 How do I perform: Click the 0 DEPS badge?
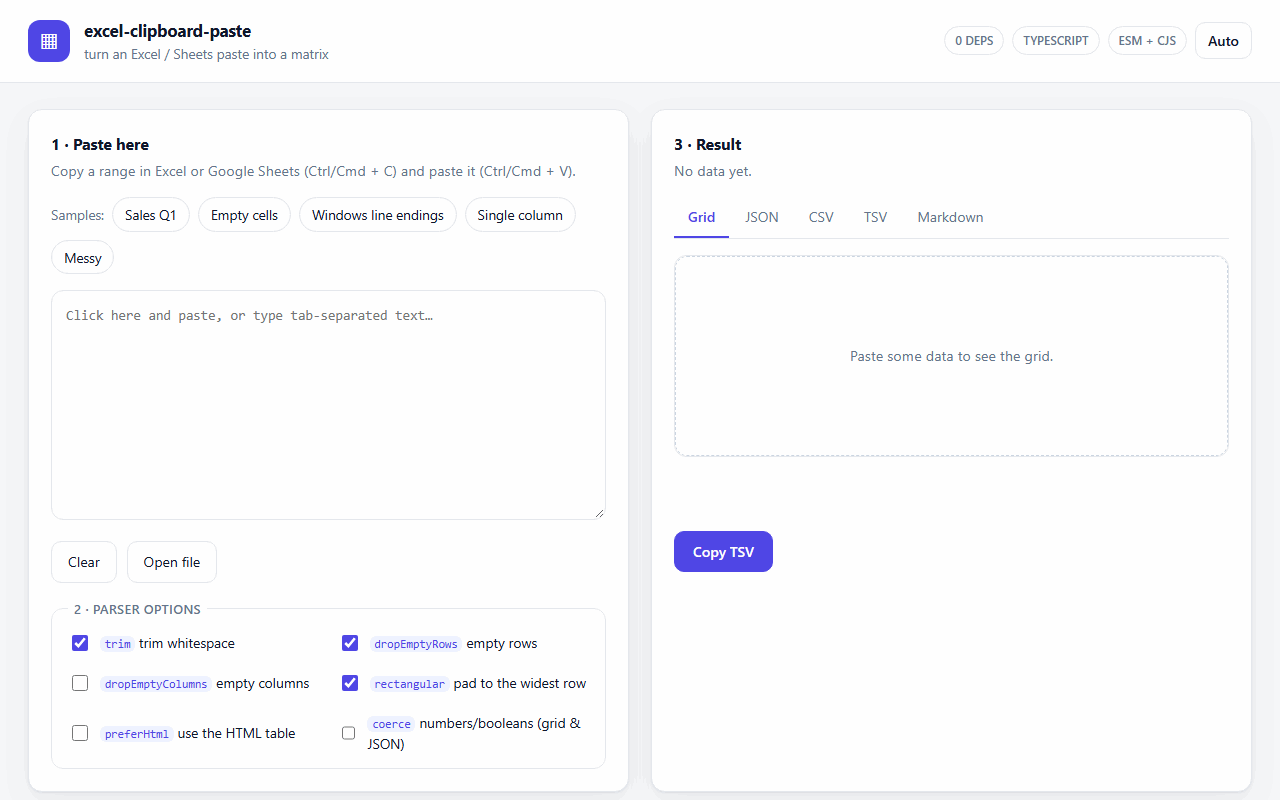coord(974,41)
